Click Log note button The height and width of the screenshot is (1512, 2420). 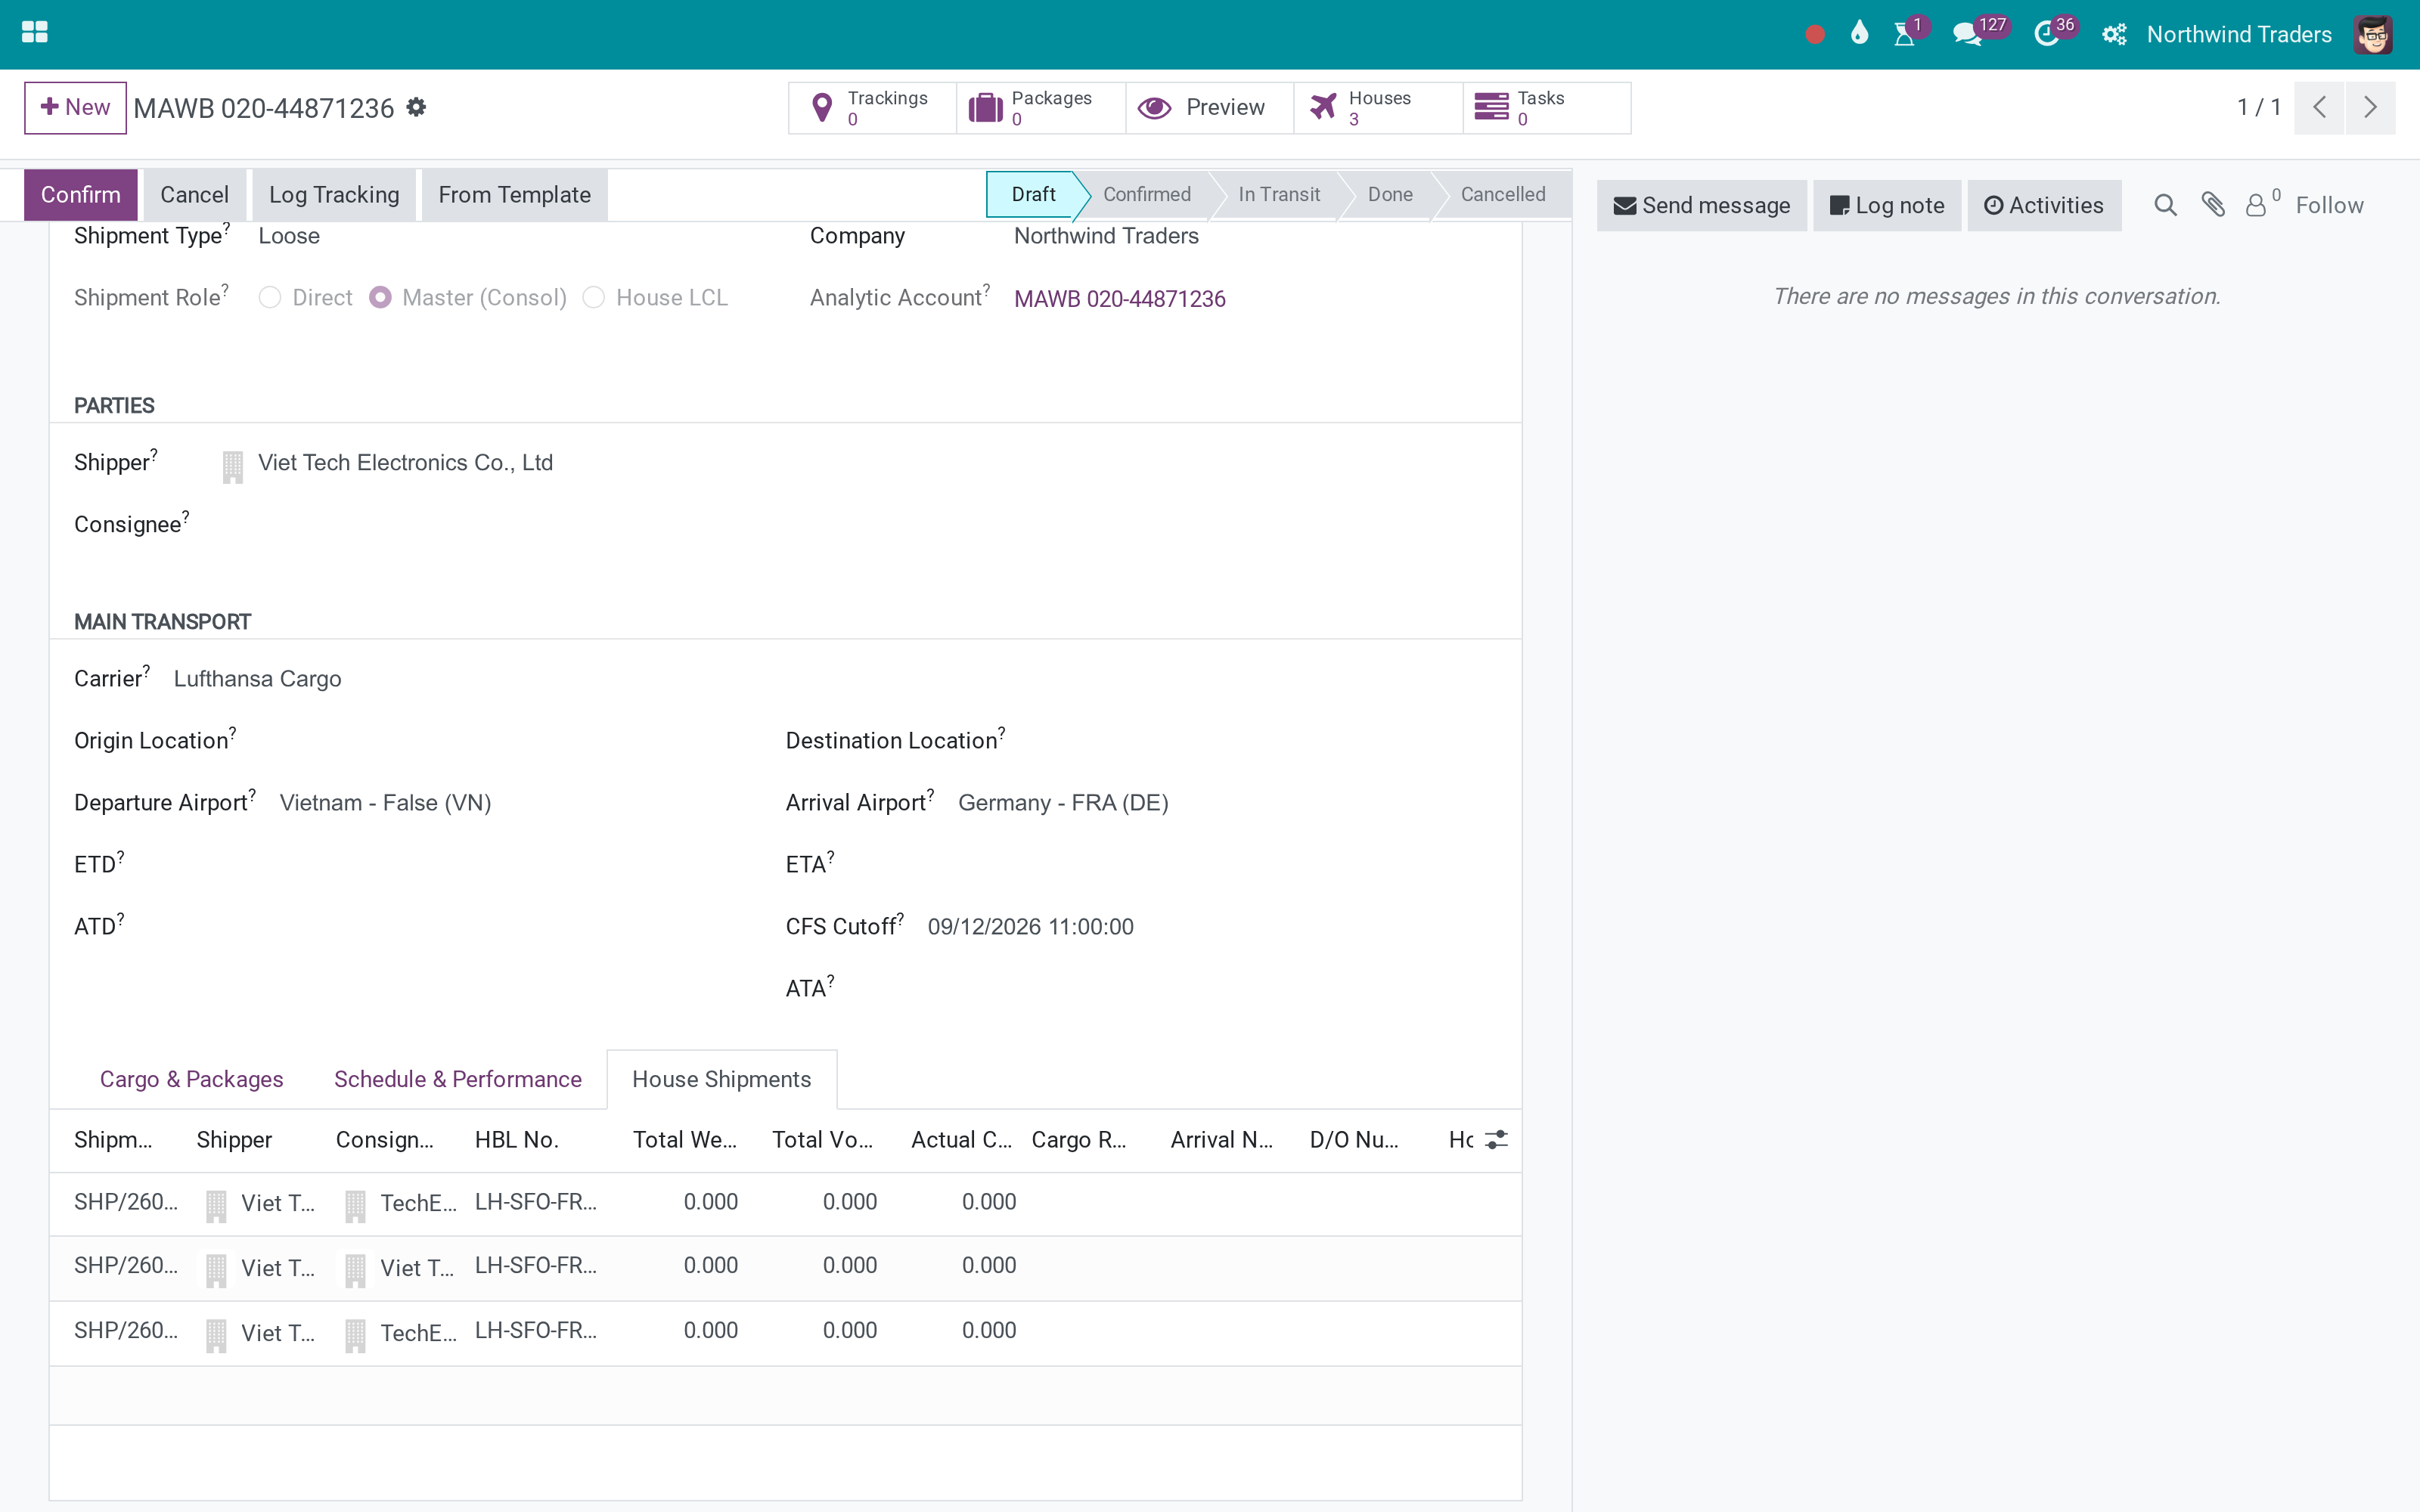pyautogui.click(x=1887, y=205)
